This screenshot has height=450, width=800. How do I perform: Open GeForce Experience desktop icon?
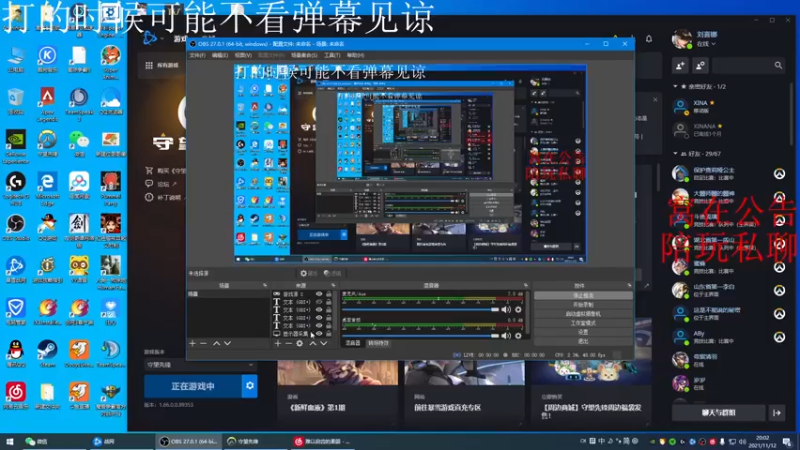[16, 146]
